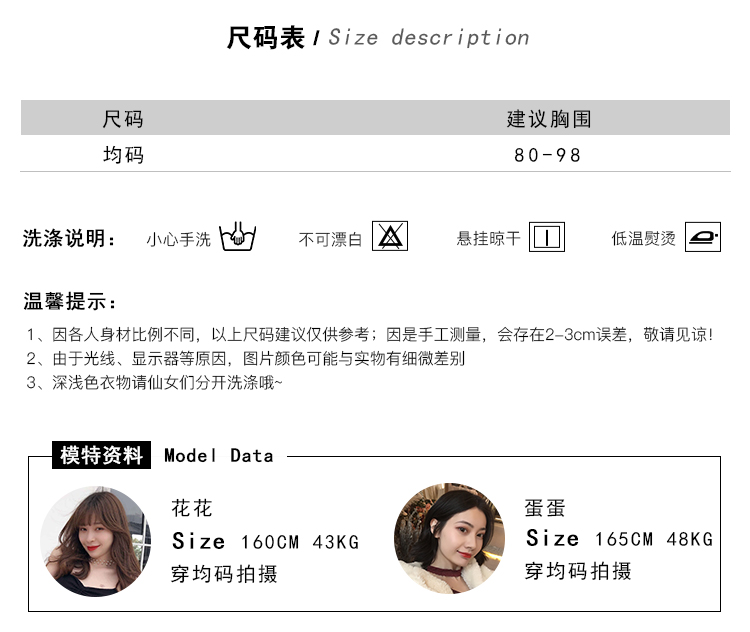750x632 pixels.
Task: Click the 温馨提示 heading
Action: click(x=70, y=301)
